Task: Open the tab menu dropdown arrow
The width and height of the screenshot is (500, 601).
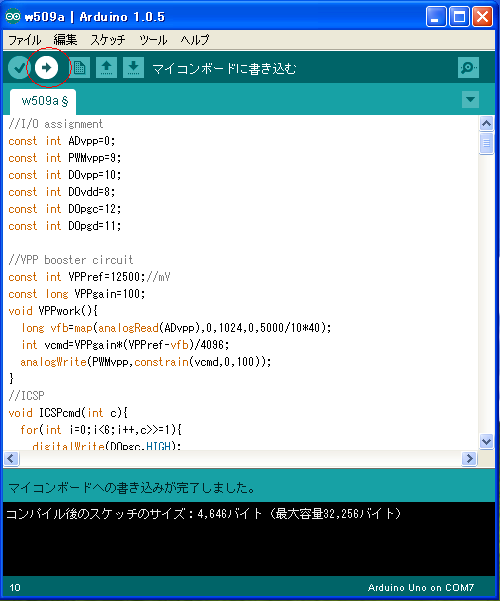Action: 470,100
